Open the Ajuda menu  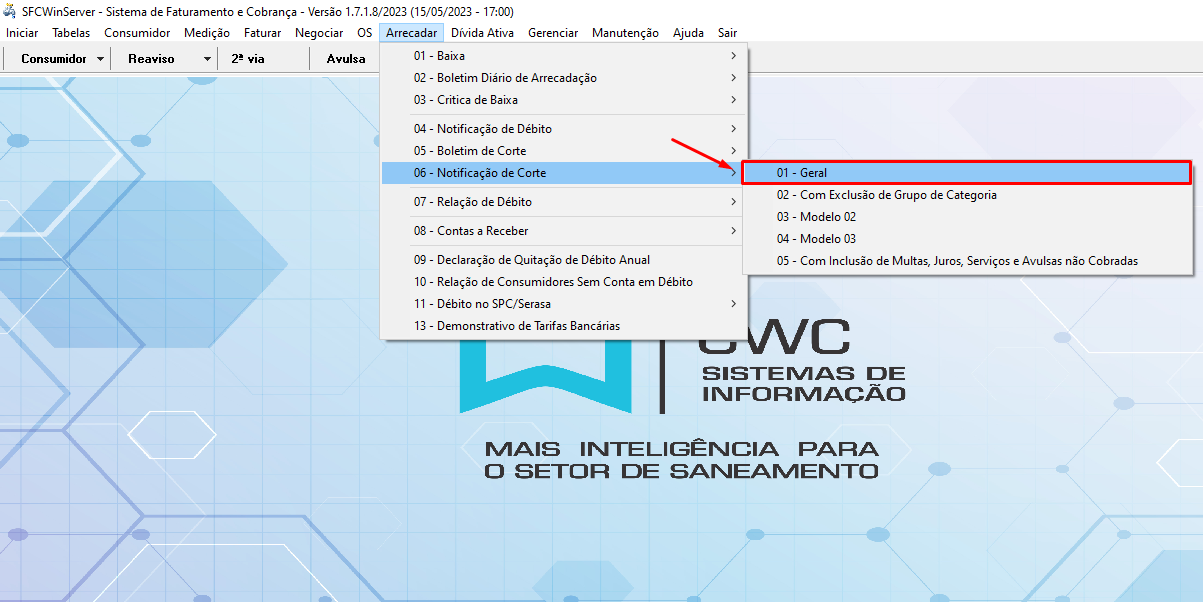coord(688,33)
